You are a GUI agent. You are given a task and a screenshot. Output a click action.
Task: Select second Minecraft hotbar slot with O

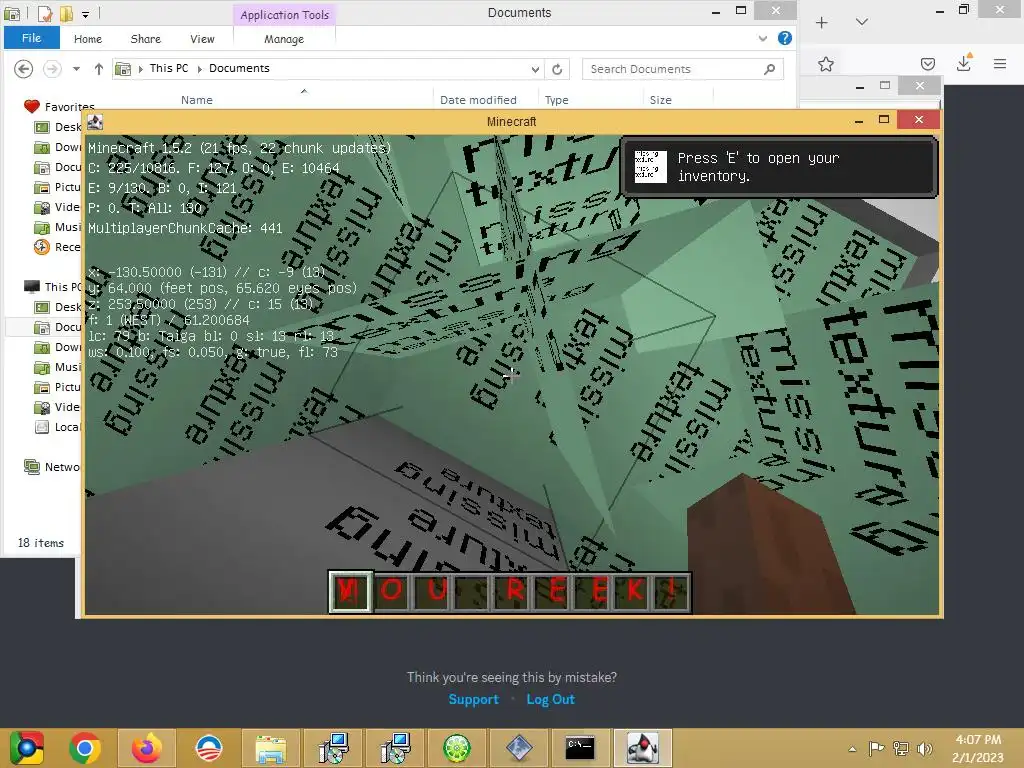pyautogui.click(x=391, y=591)
